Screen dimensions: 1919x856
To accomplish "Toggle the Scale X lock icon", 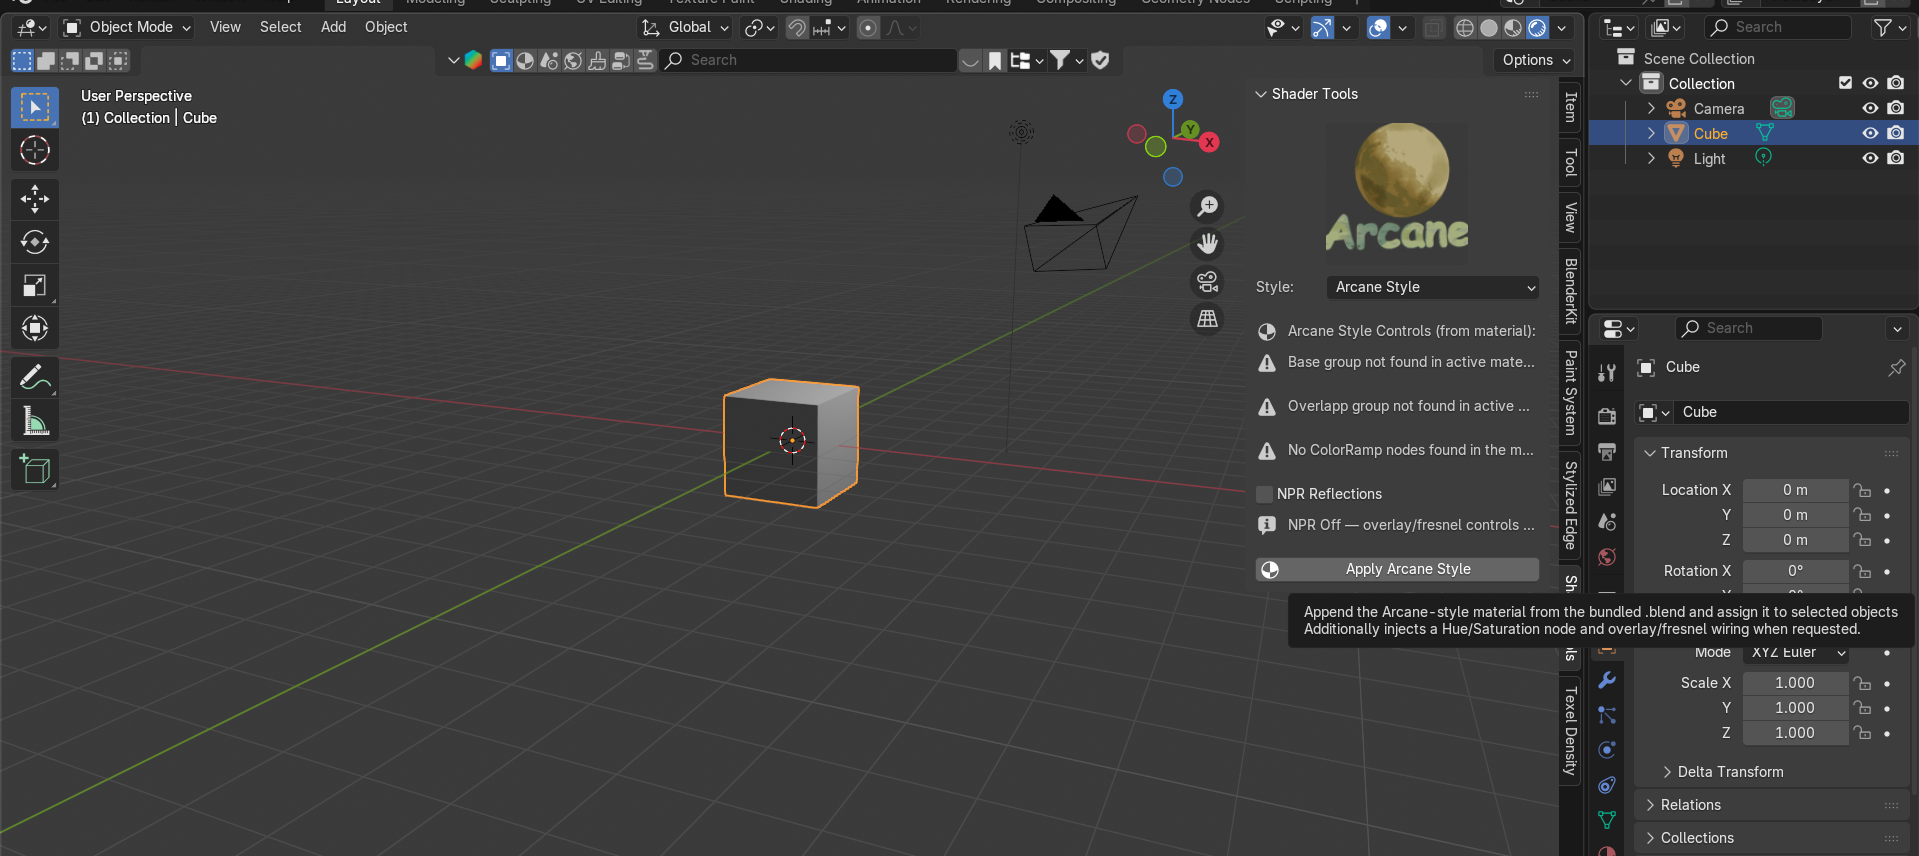I will click(1861, 683).
